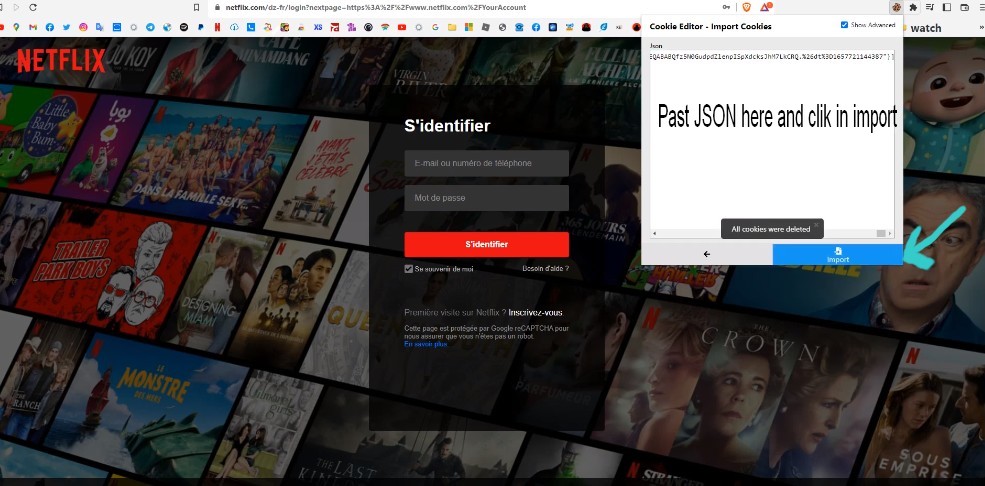Image resolution: width=985 pixels, height=486 pixels.
Task: Follow the Inscrivez-vous sign-up link
Action: 535,312
